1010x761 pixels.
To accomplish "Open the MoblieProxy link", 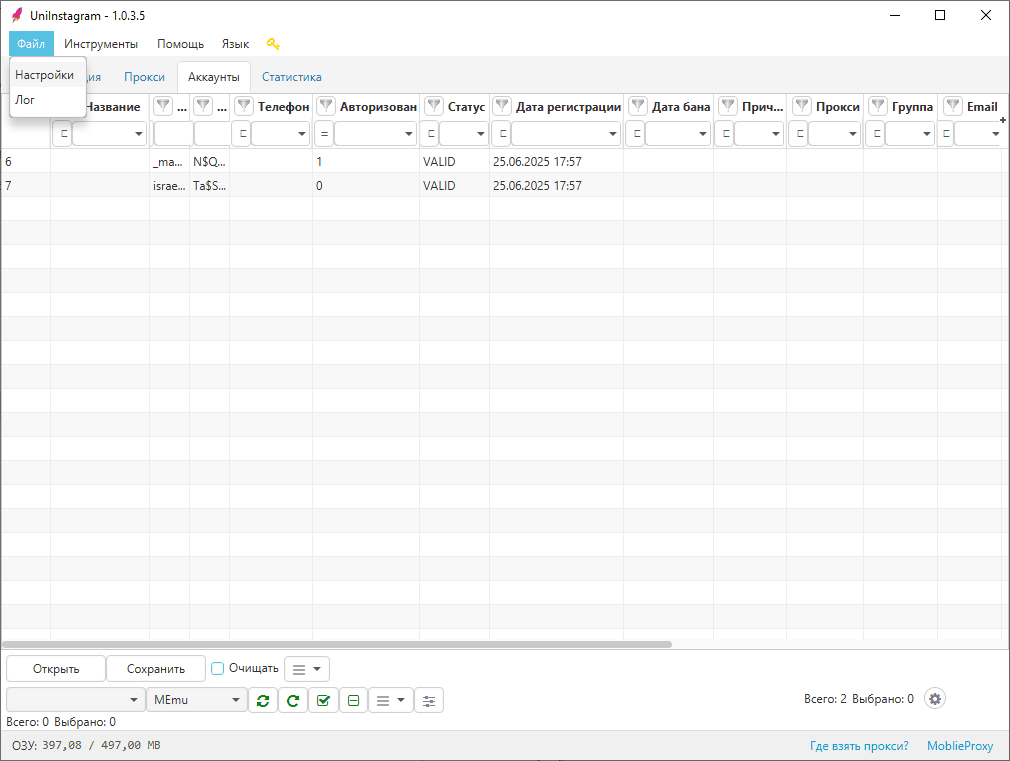I will [960, 746].
